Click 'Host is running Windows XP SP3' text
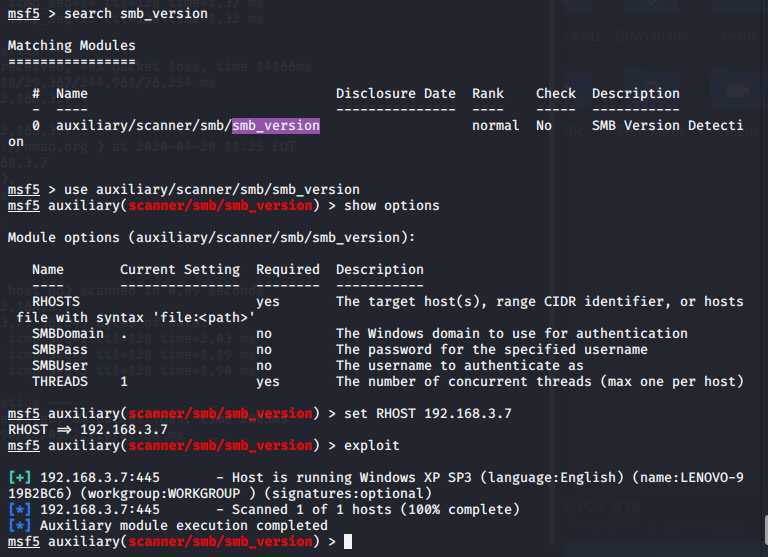The width and height of the screenshot is (768, 557). click(x=352, y=478)
